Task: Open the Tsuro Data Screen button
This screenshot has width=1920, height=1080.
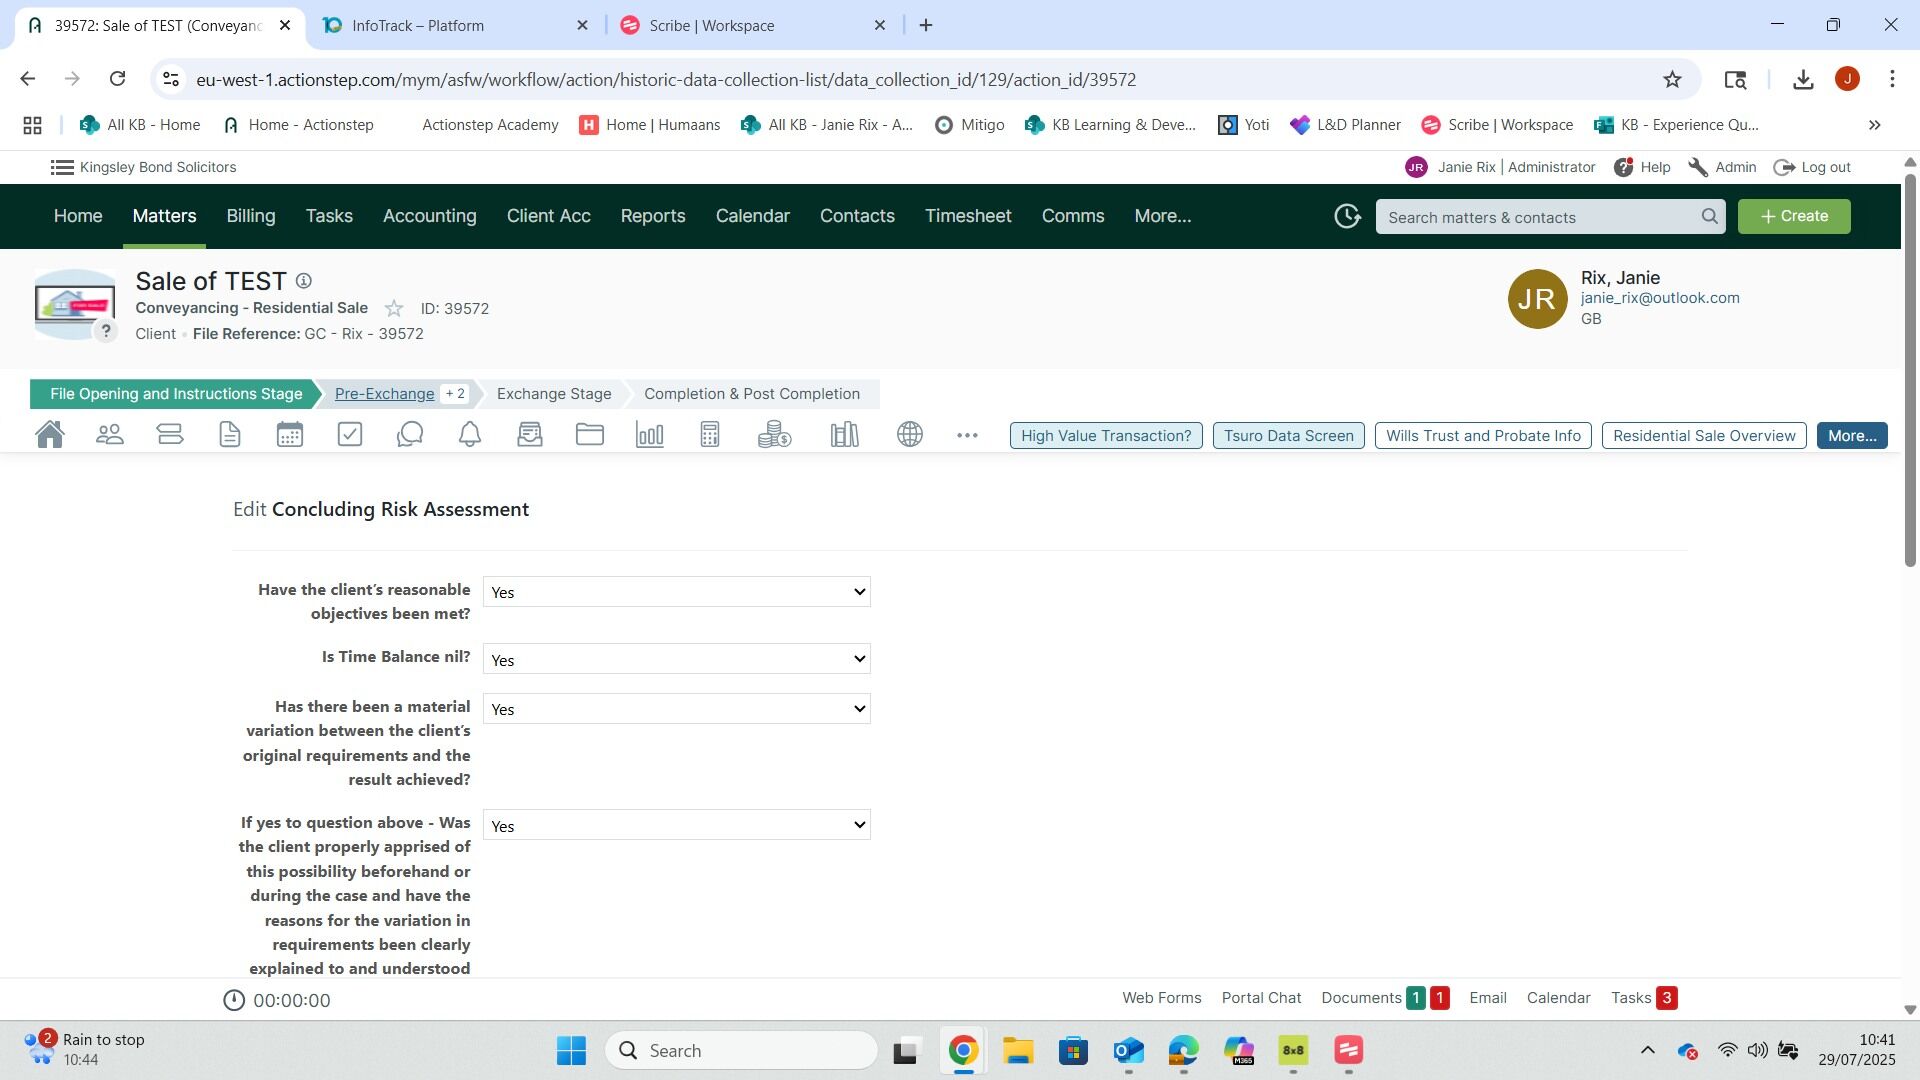Action: pyautogui.click(x=1288, y=436)
